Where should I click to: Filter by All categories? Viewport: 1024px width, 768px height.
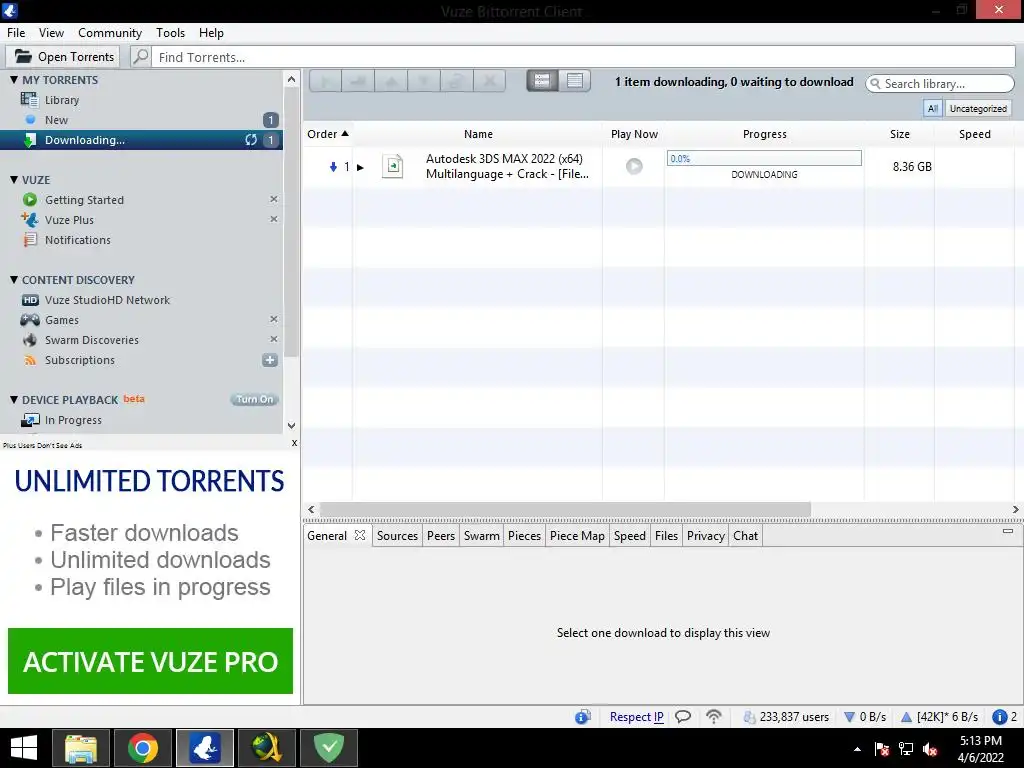pyautogui.click(x=933, y=108)
